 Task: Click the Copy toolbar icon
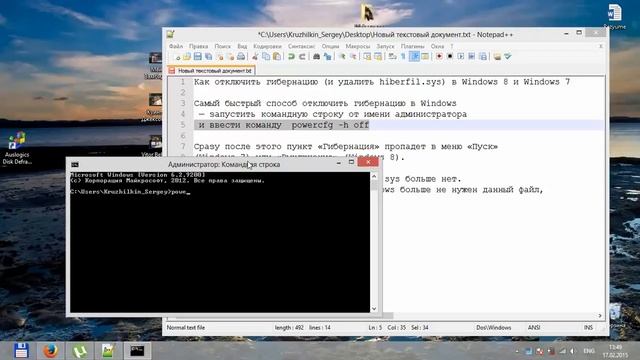point(266,57)
